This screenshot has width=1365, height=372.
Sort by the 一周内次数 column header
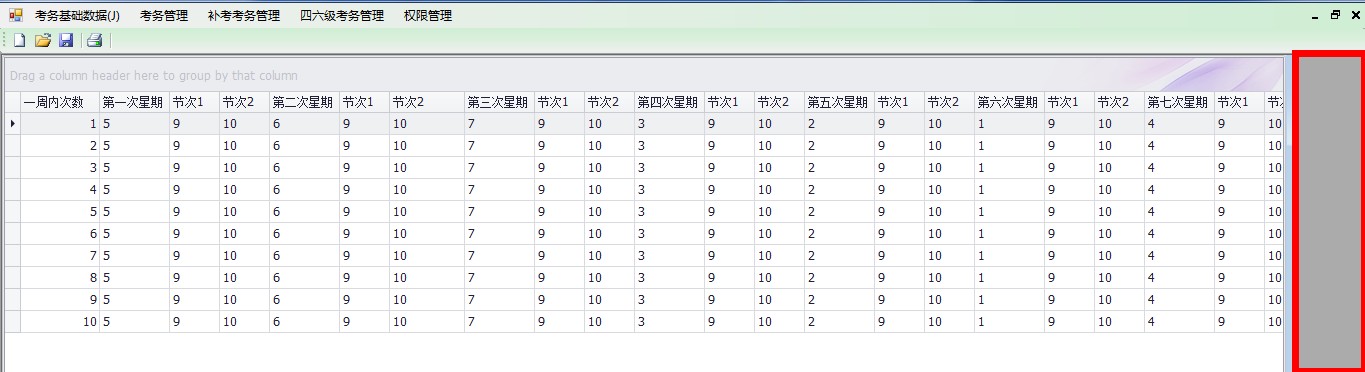pyautogui.click(x=60, y=102)
